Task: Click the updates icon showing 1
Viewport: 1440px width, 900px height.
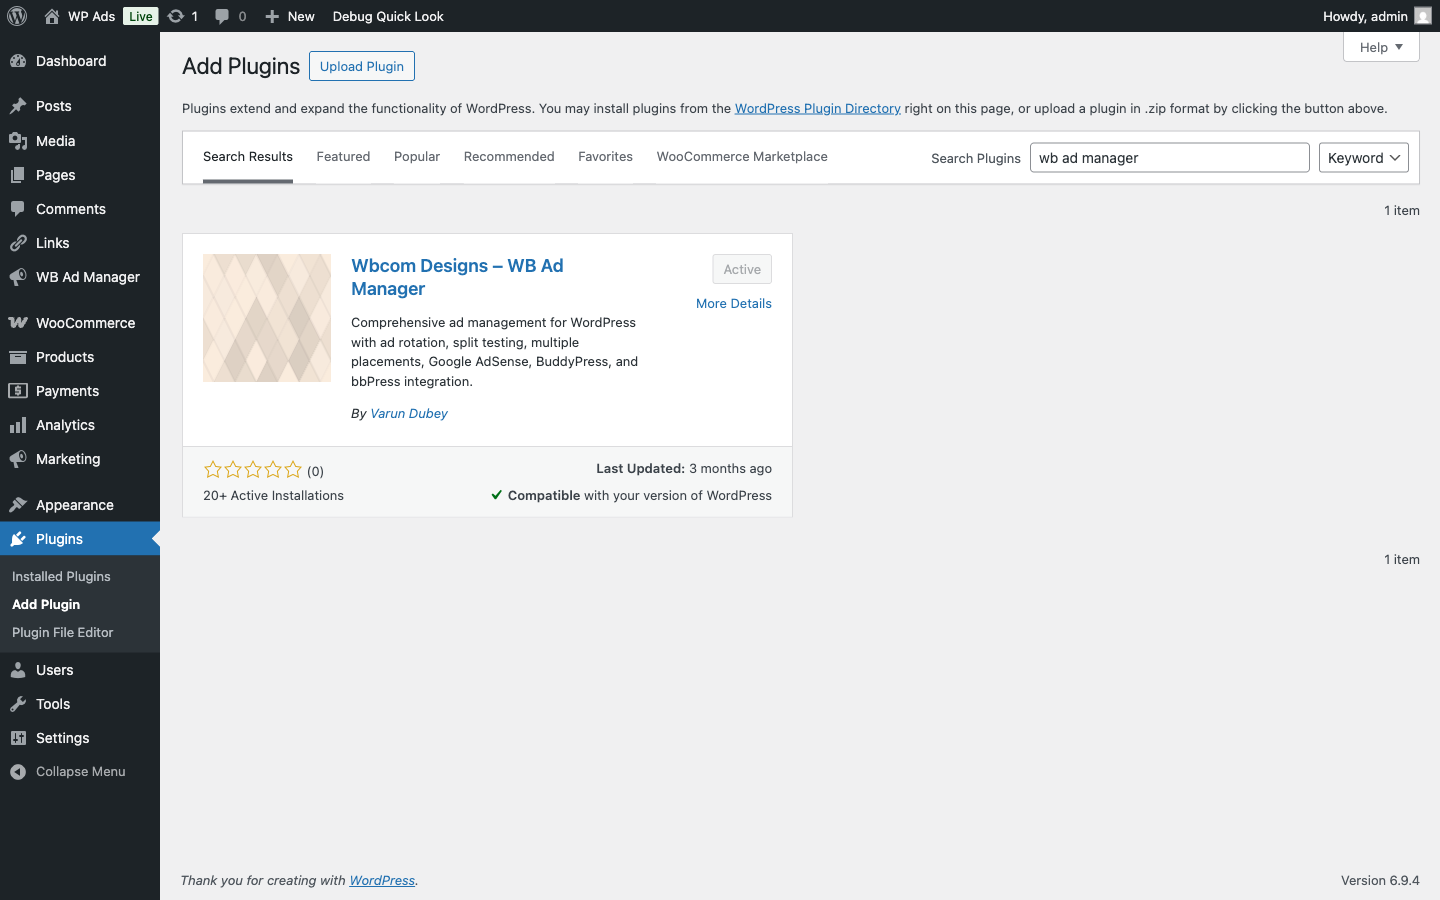Action: 176,16
